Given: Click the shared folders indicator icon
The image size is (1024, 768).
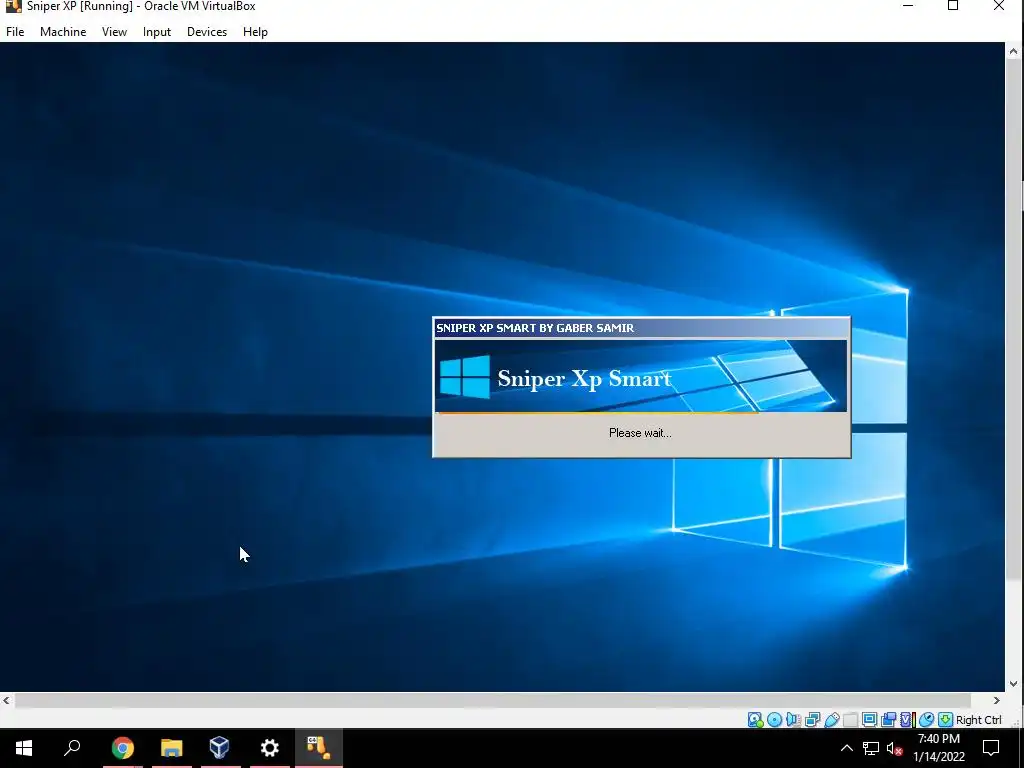Looking at the screenshot, I should (x=850, y=720).
